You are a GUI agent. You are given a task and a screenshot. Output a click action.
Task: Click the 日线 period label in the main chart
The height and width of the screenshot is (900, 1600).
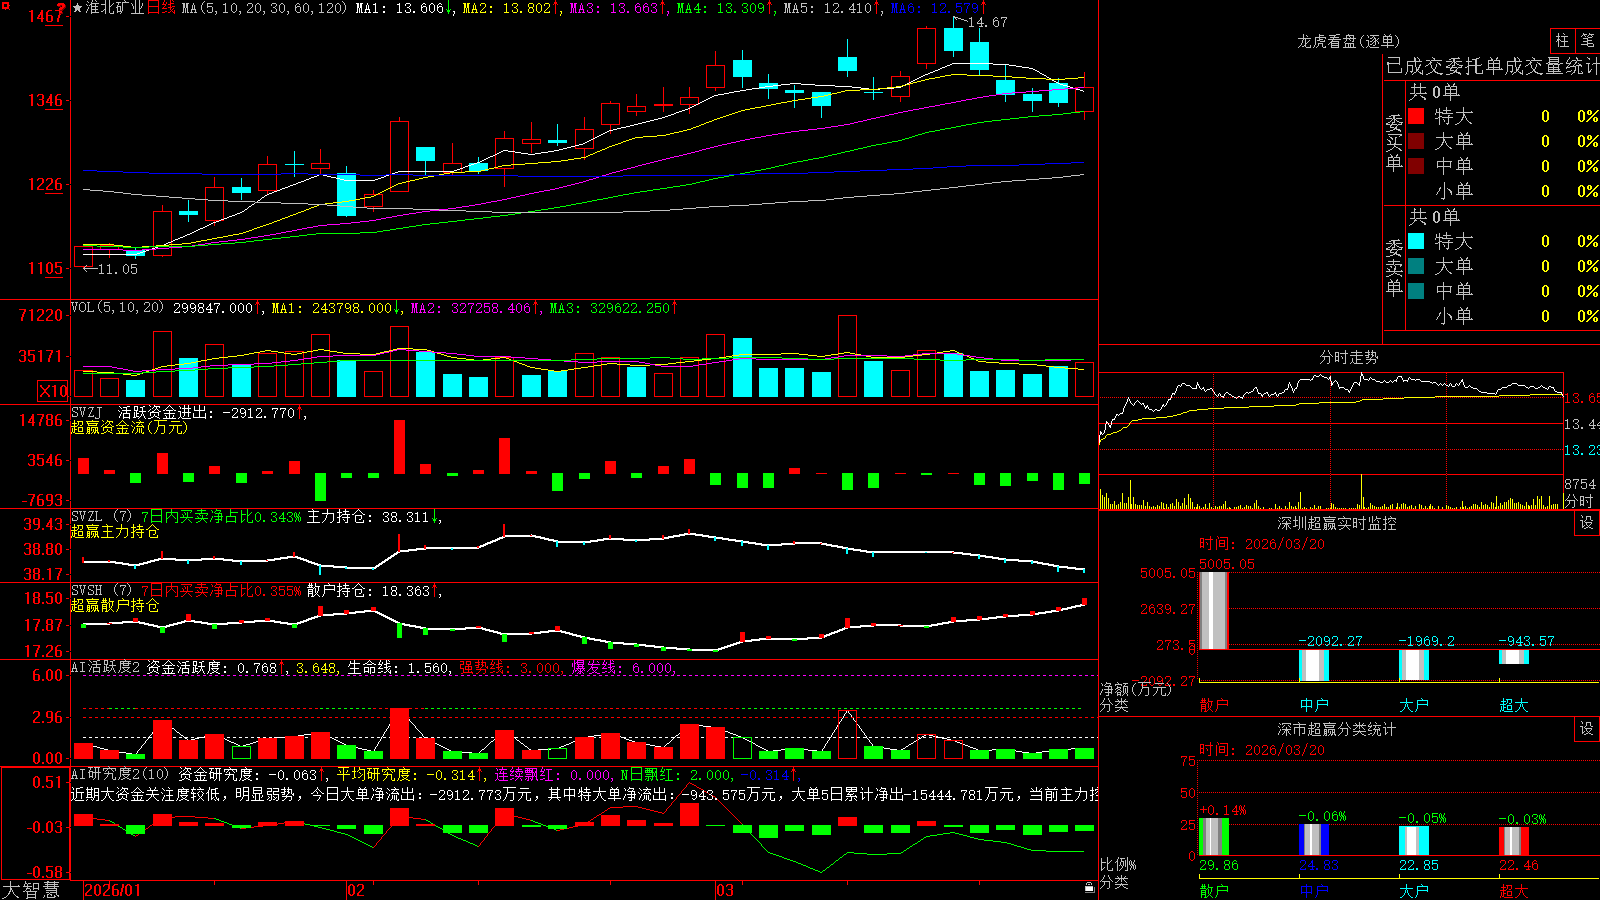pos(161,8)
